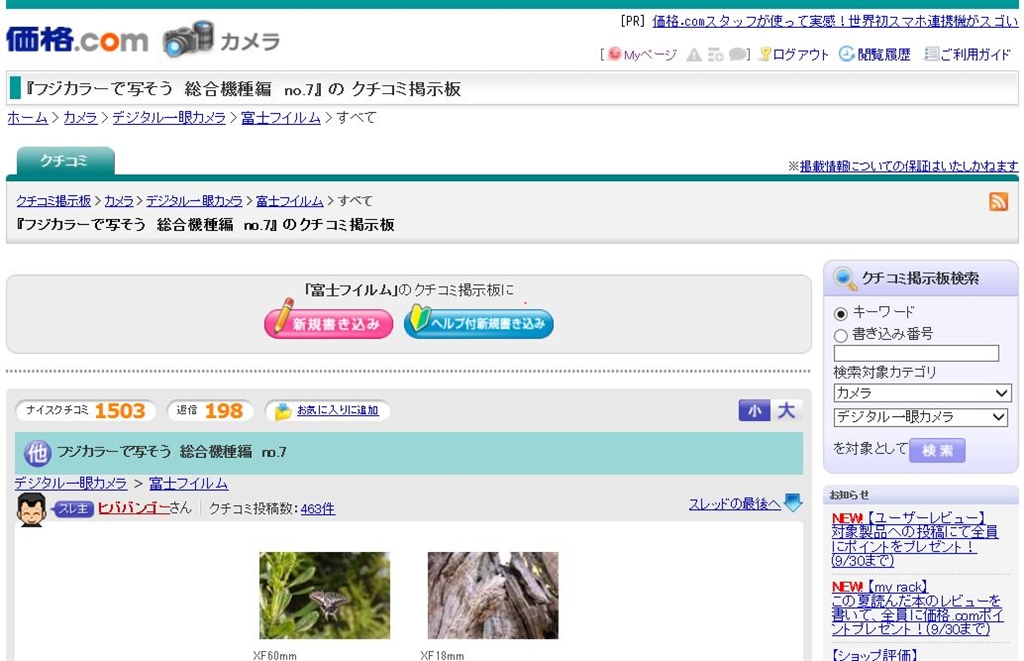The image size is (1024, 661).
Task: Click 富士フイルム link under the thread title
Action: [x=189, y=483]
